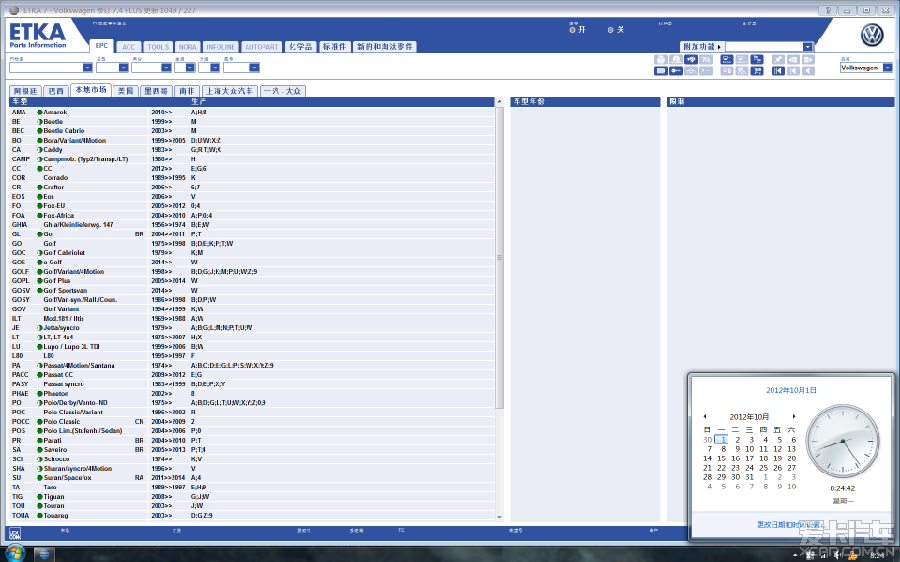Click the window card icon below the printer
900x562 pixels.
pyautogui.click(x=661, y=71)
